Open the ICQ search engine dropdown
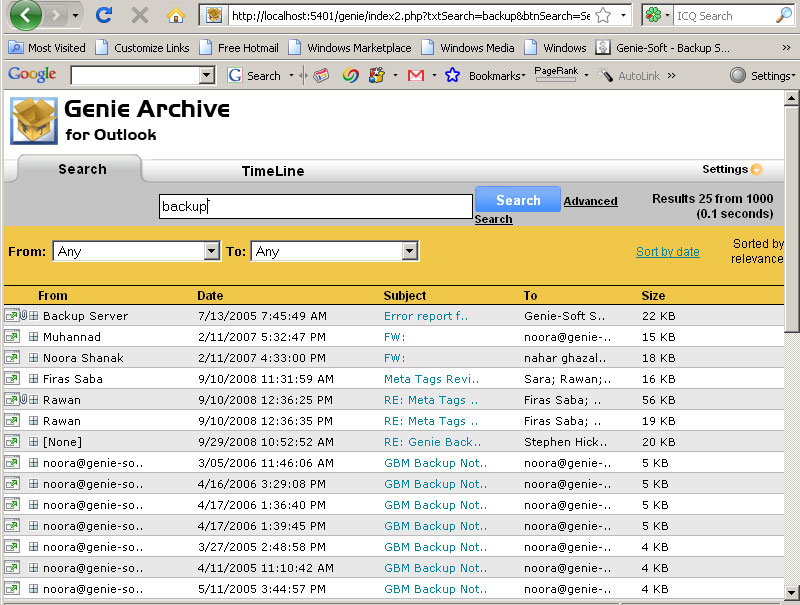The image size is (800, 605). coord(667,15)
